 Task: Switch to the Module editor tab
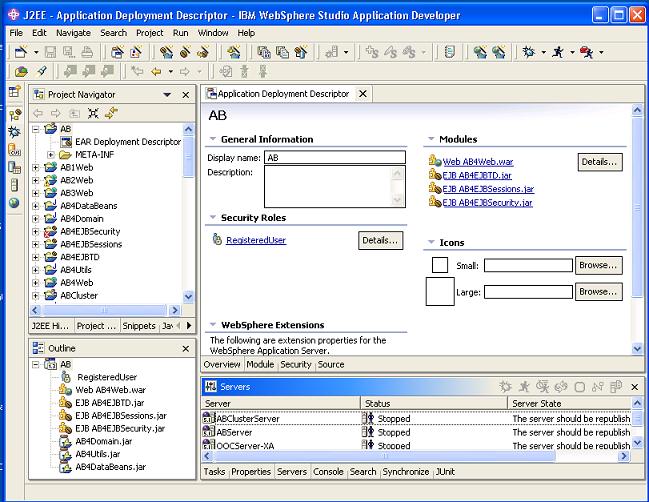point(260,364)
